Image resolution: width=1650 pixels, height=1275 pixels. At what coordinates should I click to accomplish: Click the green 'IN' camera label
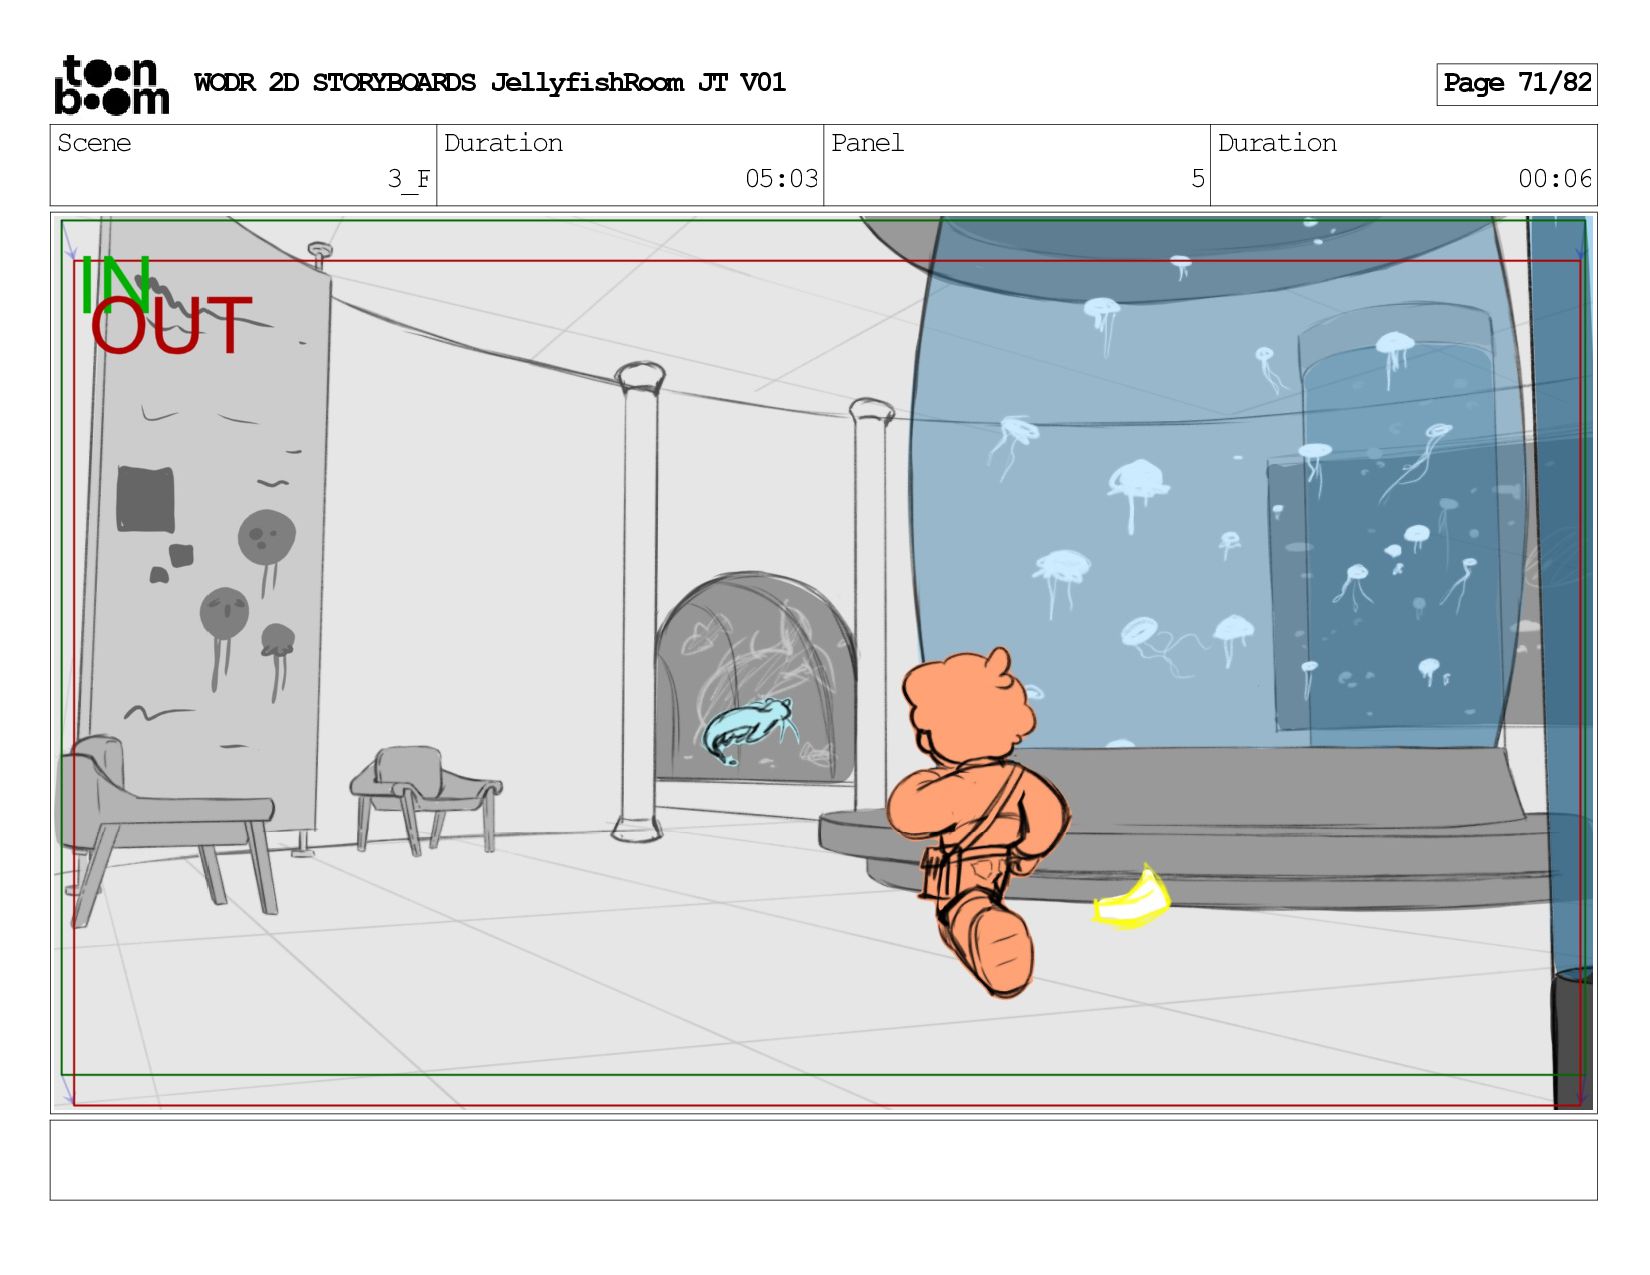pos(115,283)
